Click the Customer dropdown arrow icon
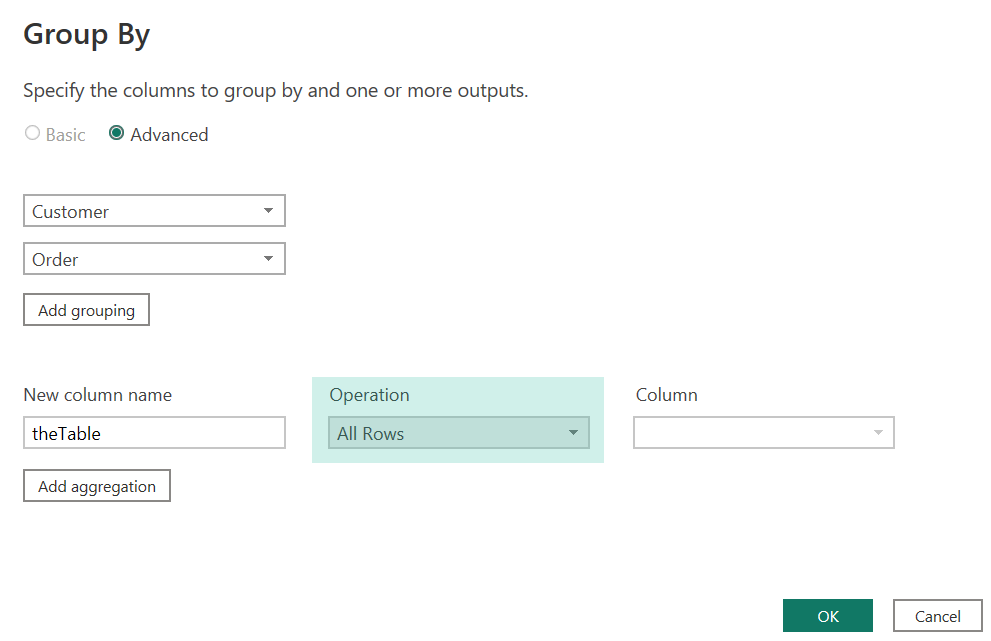 (268, 211)
